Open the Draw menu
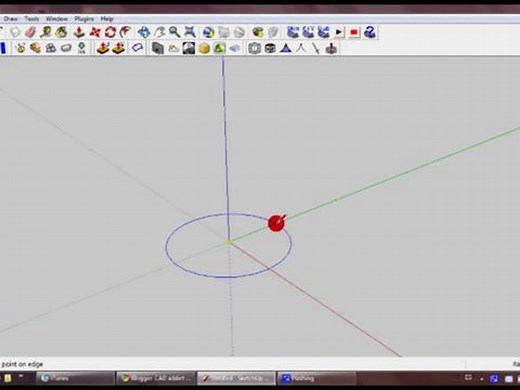Viewport: 520px width, 390px height. click(x=10, y=19)
